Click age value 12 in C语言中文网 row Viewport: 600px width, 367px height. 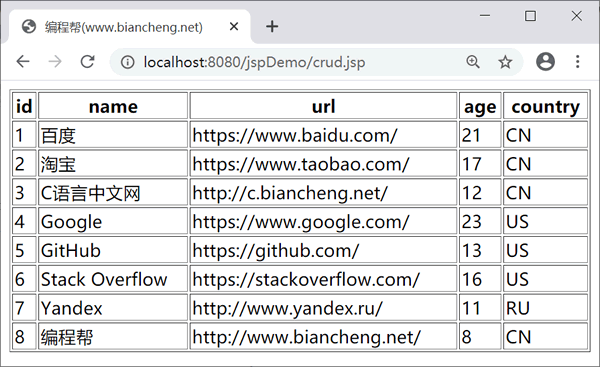[480, 192]
